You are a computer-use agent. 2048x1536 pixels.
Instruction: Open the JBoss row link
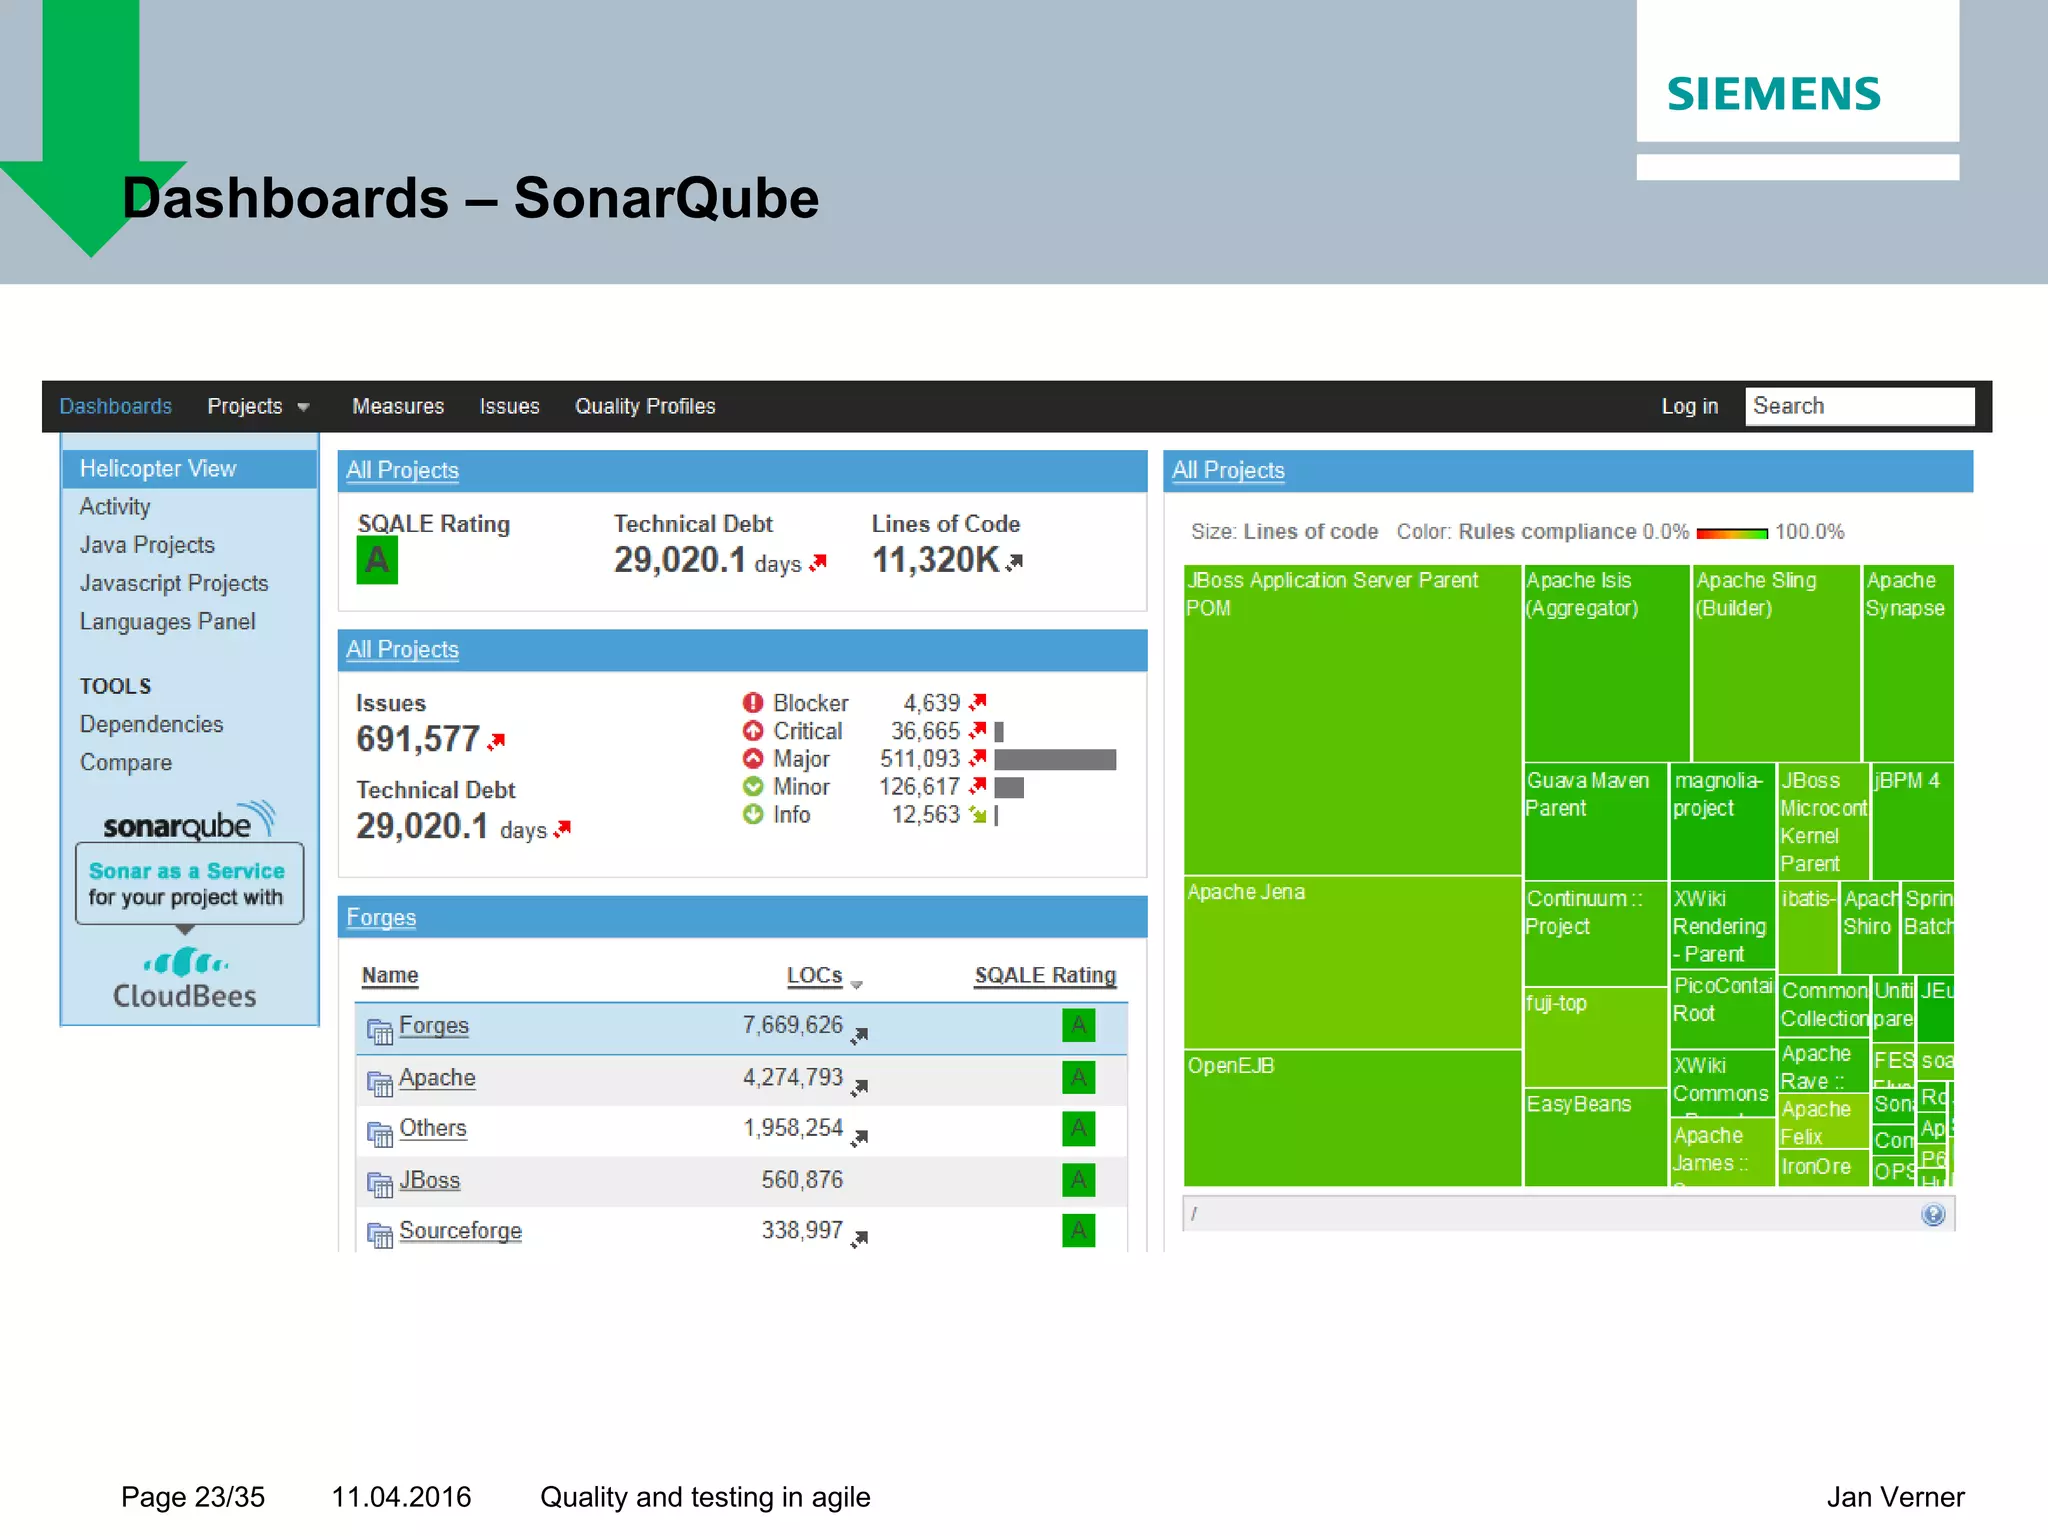point(430,1180)
